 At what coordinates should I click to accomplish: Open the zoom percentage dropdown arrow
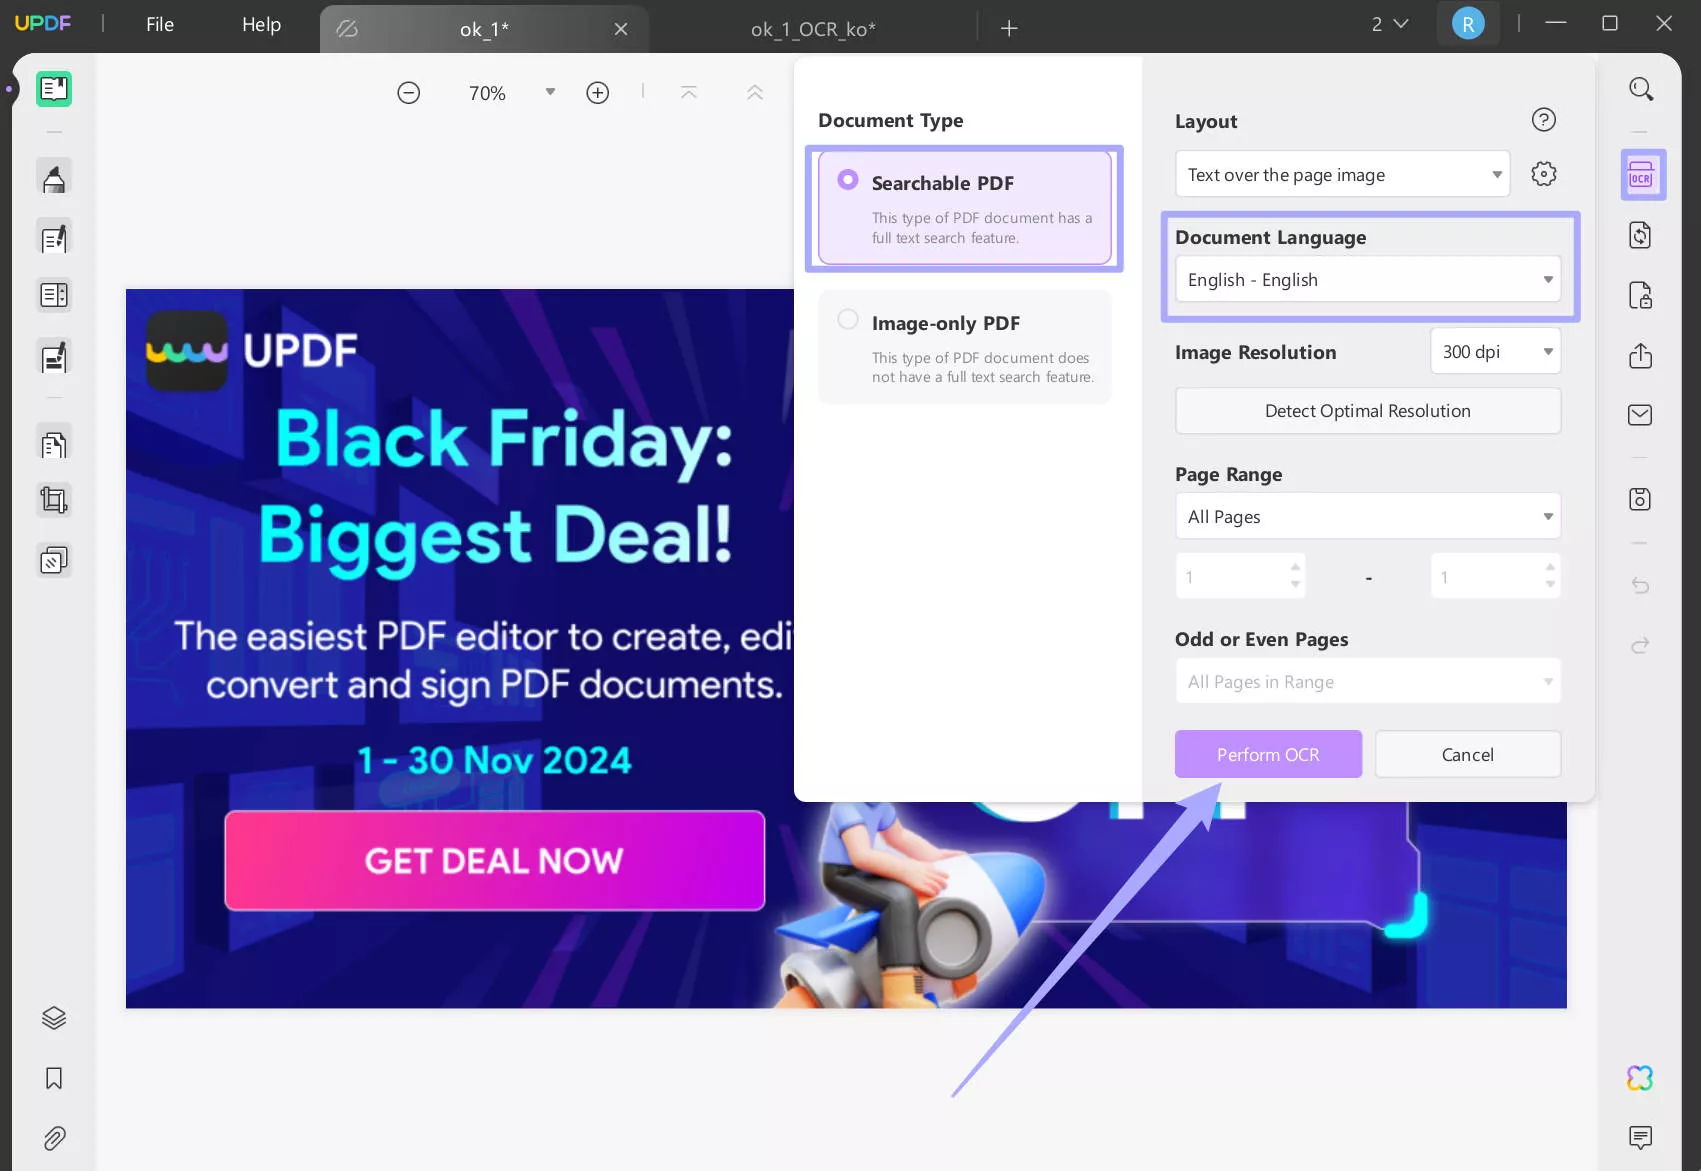click(550, 92)
